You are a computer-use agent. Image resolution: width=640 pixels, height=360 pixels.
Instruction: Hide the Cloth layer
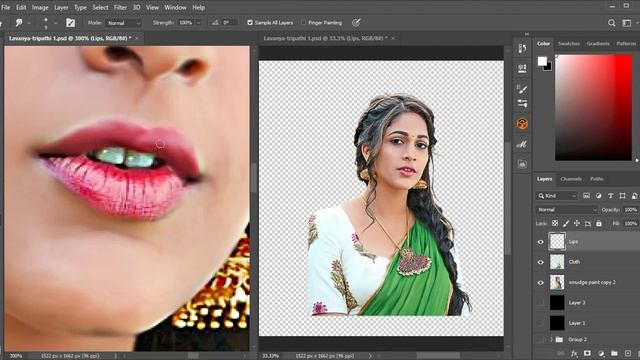click(x=540, y=262)
